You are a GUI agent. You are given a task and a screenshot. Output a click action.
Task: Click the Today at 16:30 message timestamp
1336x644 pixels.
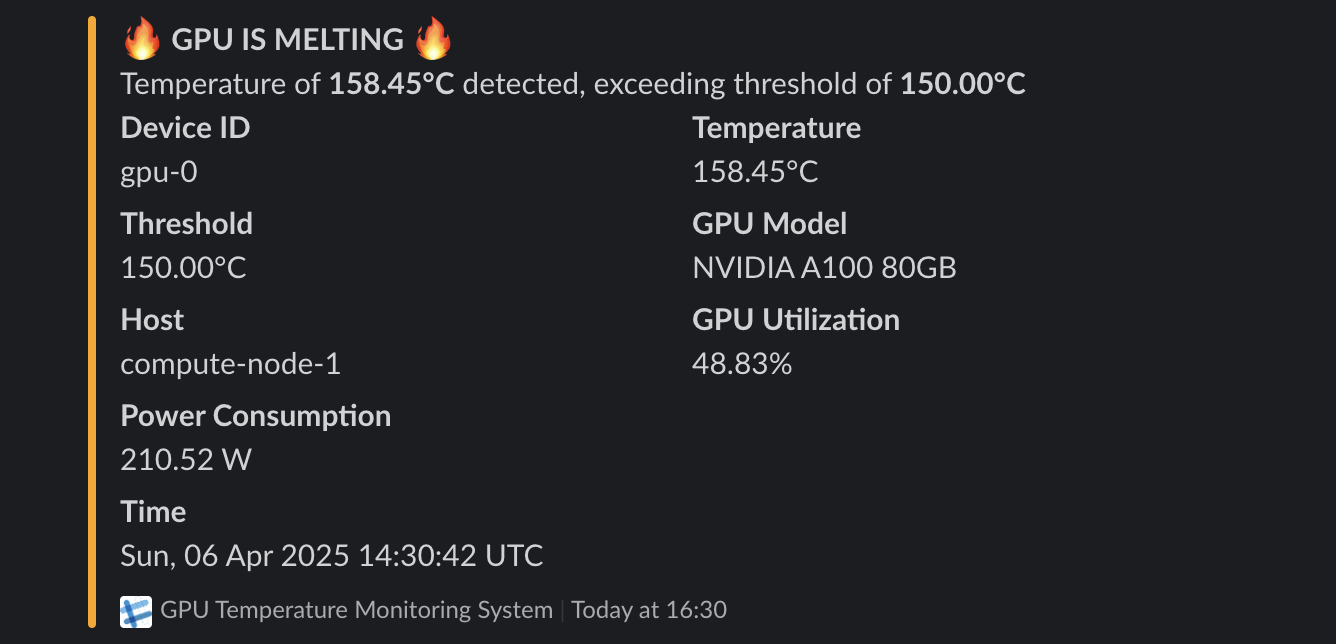[649, 610]
